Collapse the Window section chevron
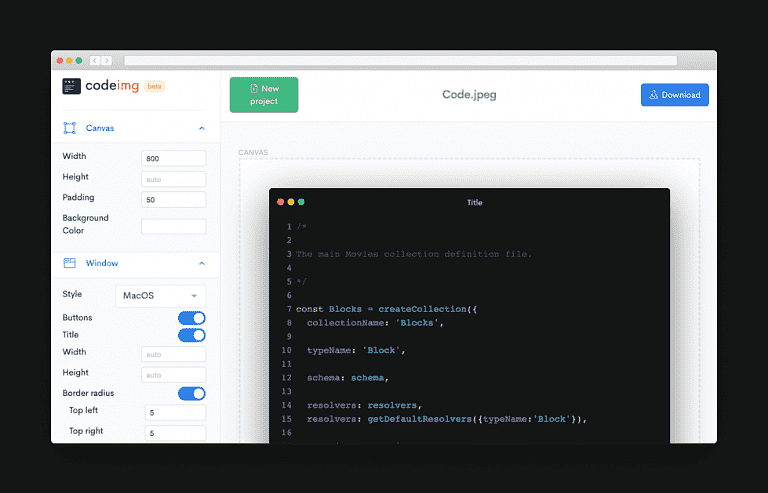 pos(202,263)
